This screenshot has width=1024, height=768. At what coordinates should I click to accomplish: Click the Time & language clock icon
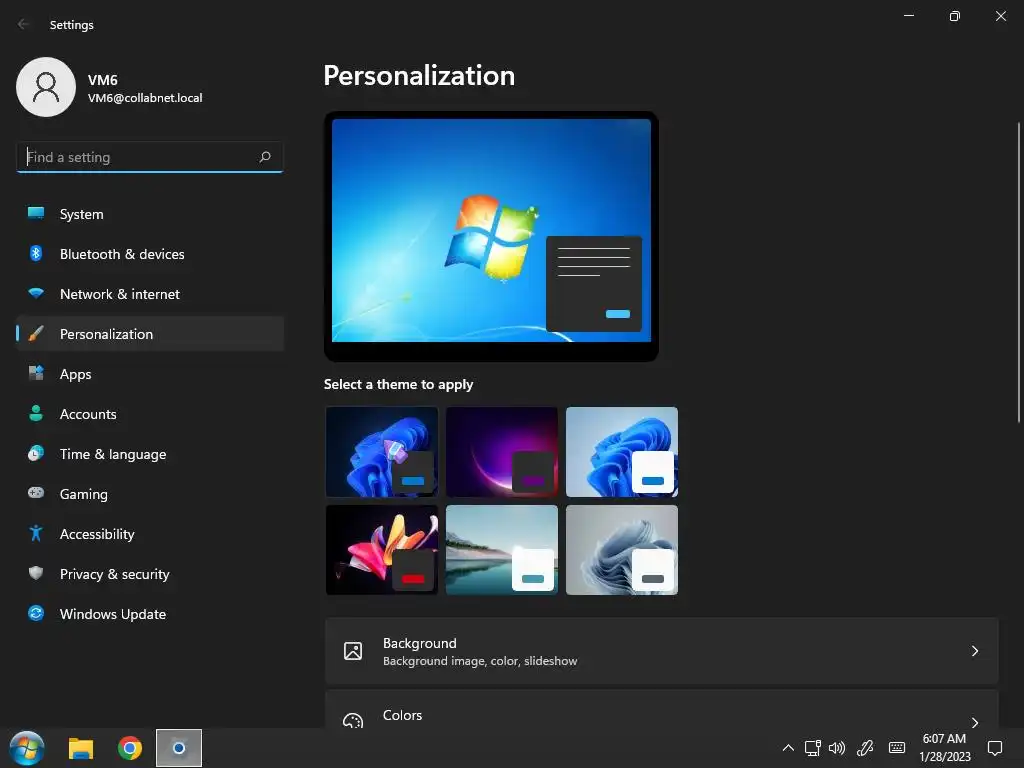36,453
